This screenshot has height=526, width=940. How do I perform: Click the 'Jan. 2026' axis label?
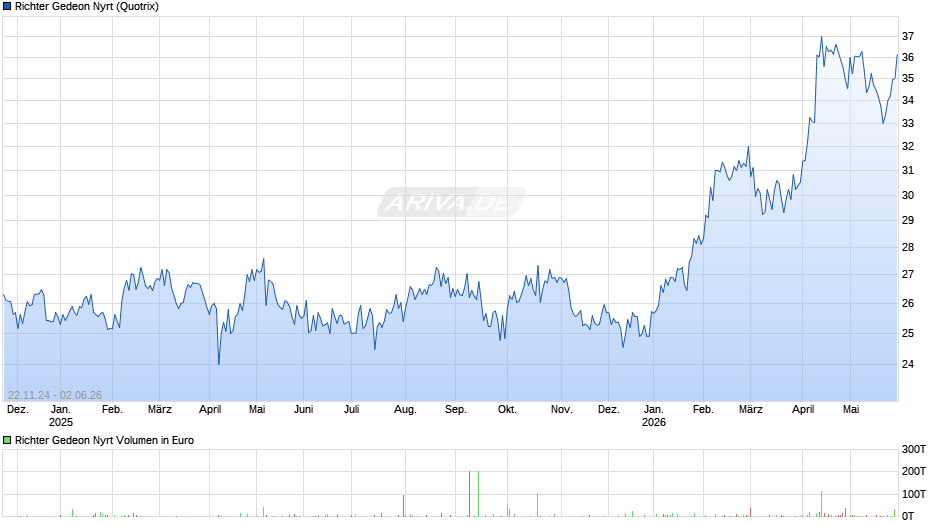653,416
